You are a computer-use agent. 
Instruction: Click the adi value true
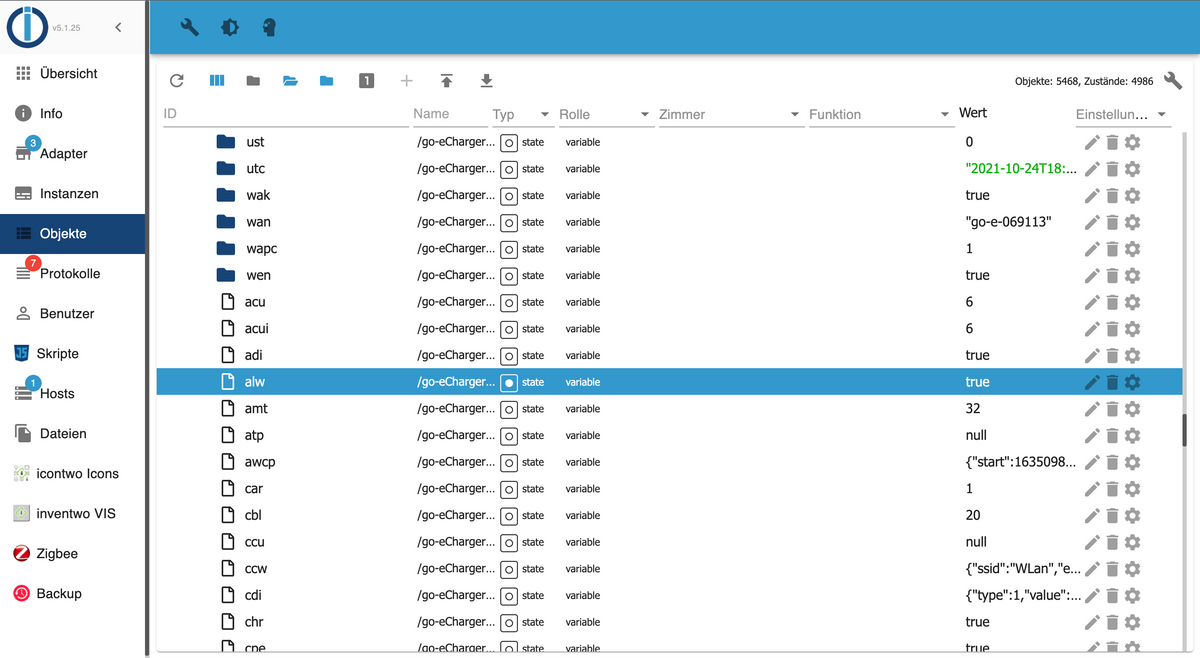tap(977, 355)
